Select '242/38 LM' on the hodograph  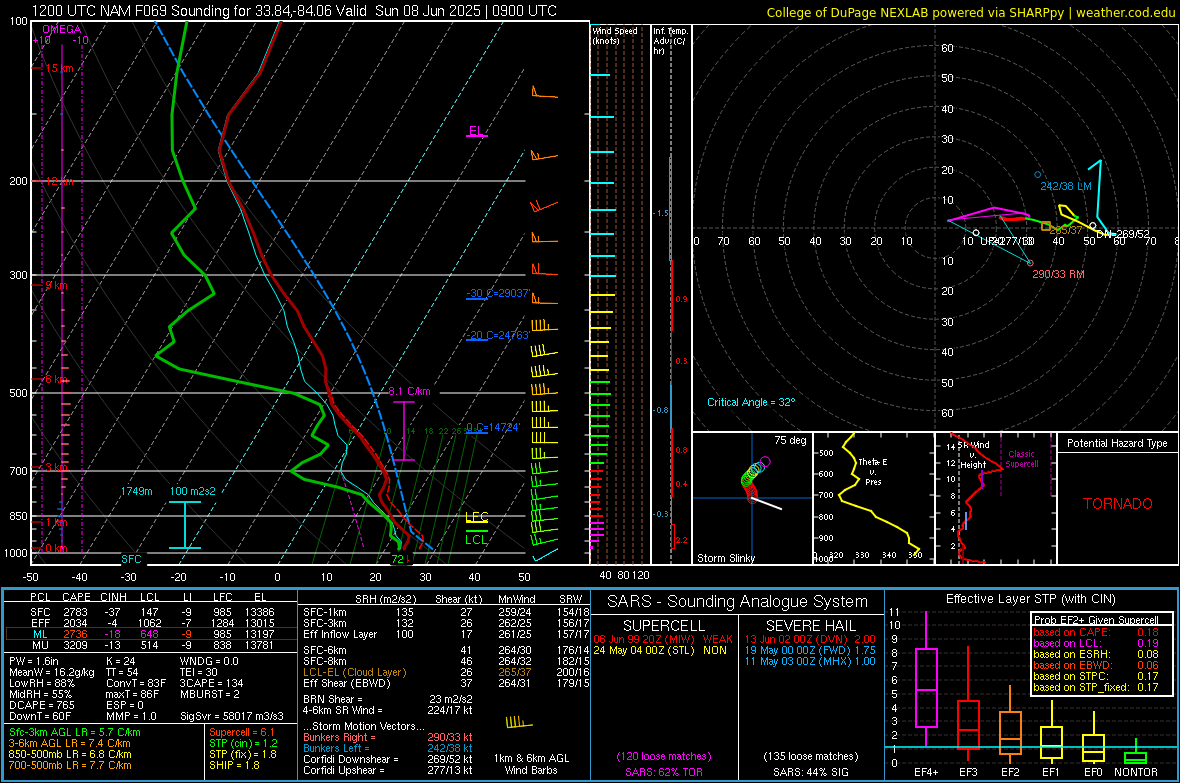tap(1066, 186)
